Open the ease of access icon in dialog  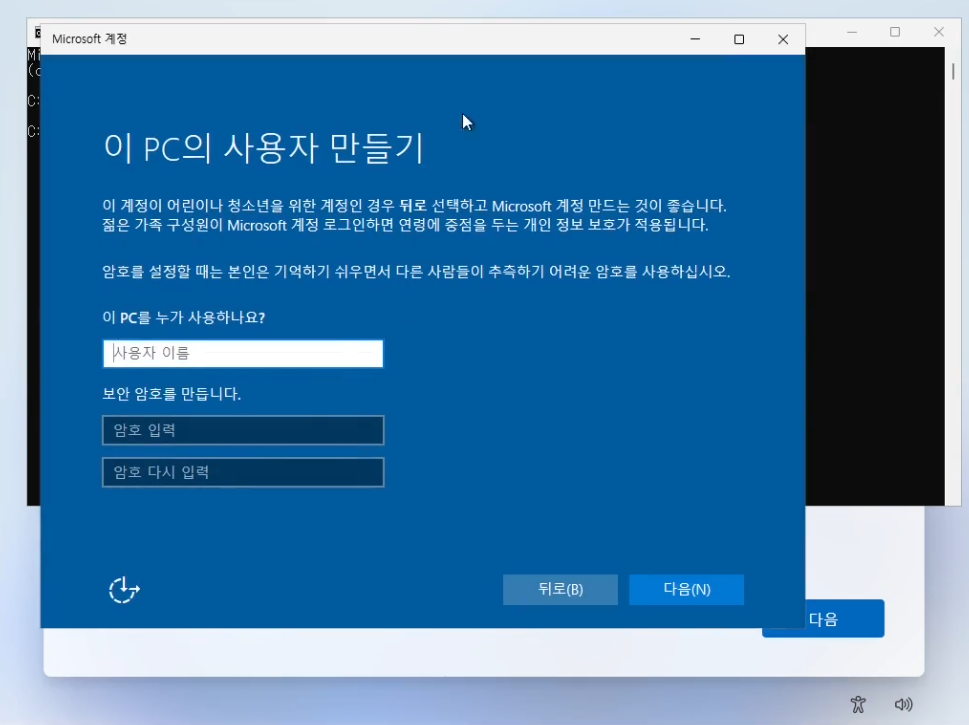[124, 590]
